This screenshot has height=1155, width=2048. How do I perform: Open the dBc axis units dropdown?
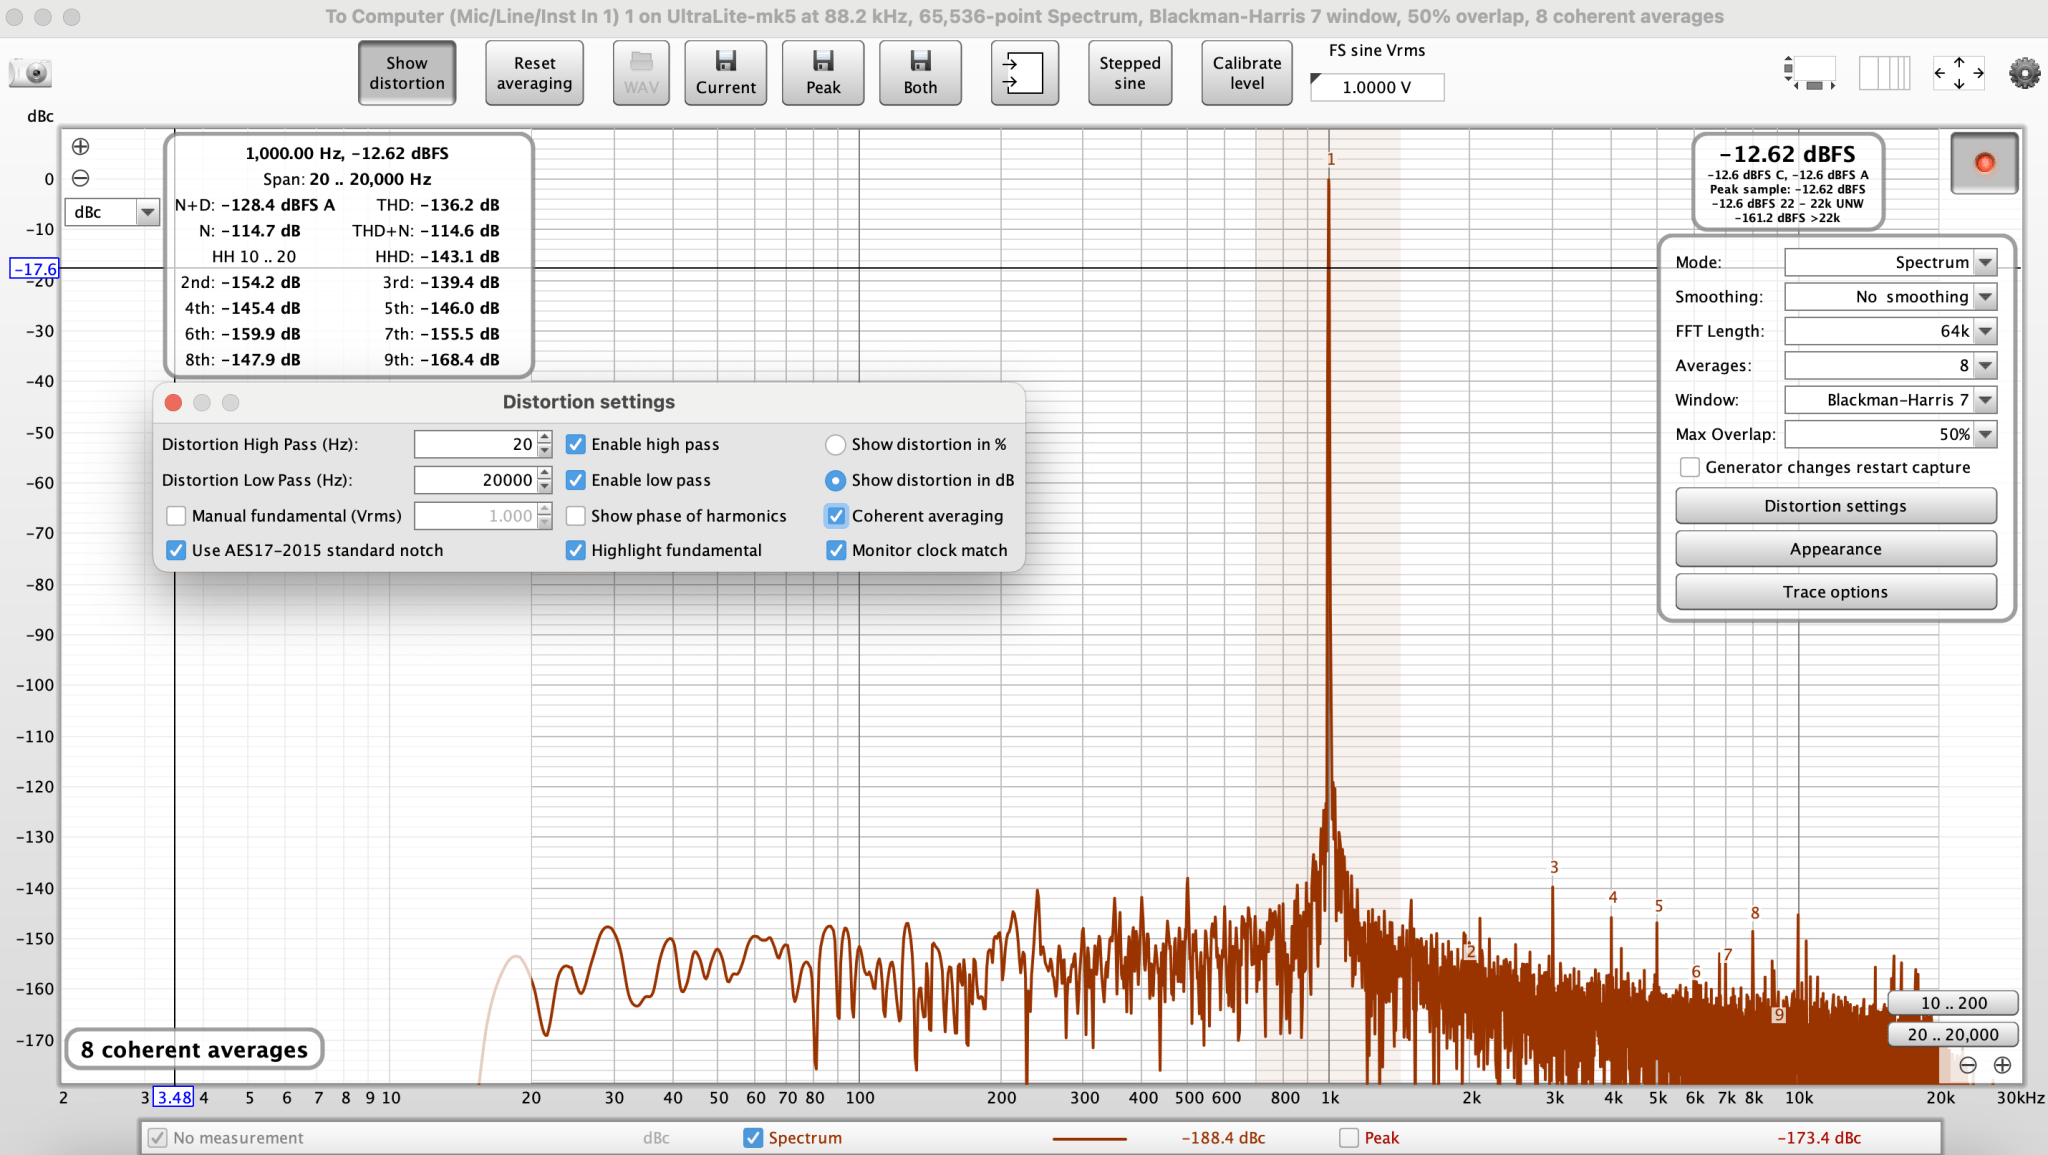tap(112, 212)
